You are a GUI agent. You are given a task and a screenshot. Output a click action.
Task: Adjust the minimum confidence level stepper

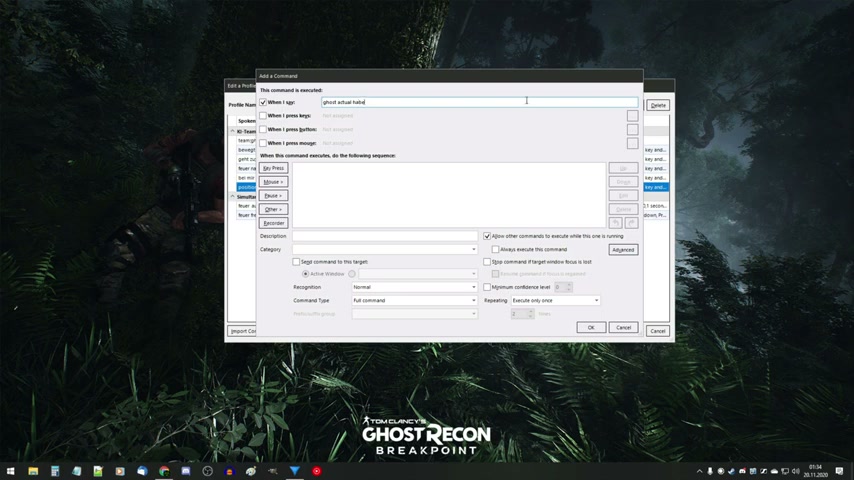coord(569,287)
